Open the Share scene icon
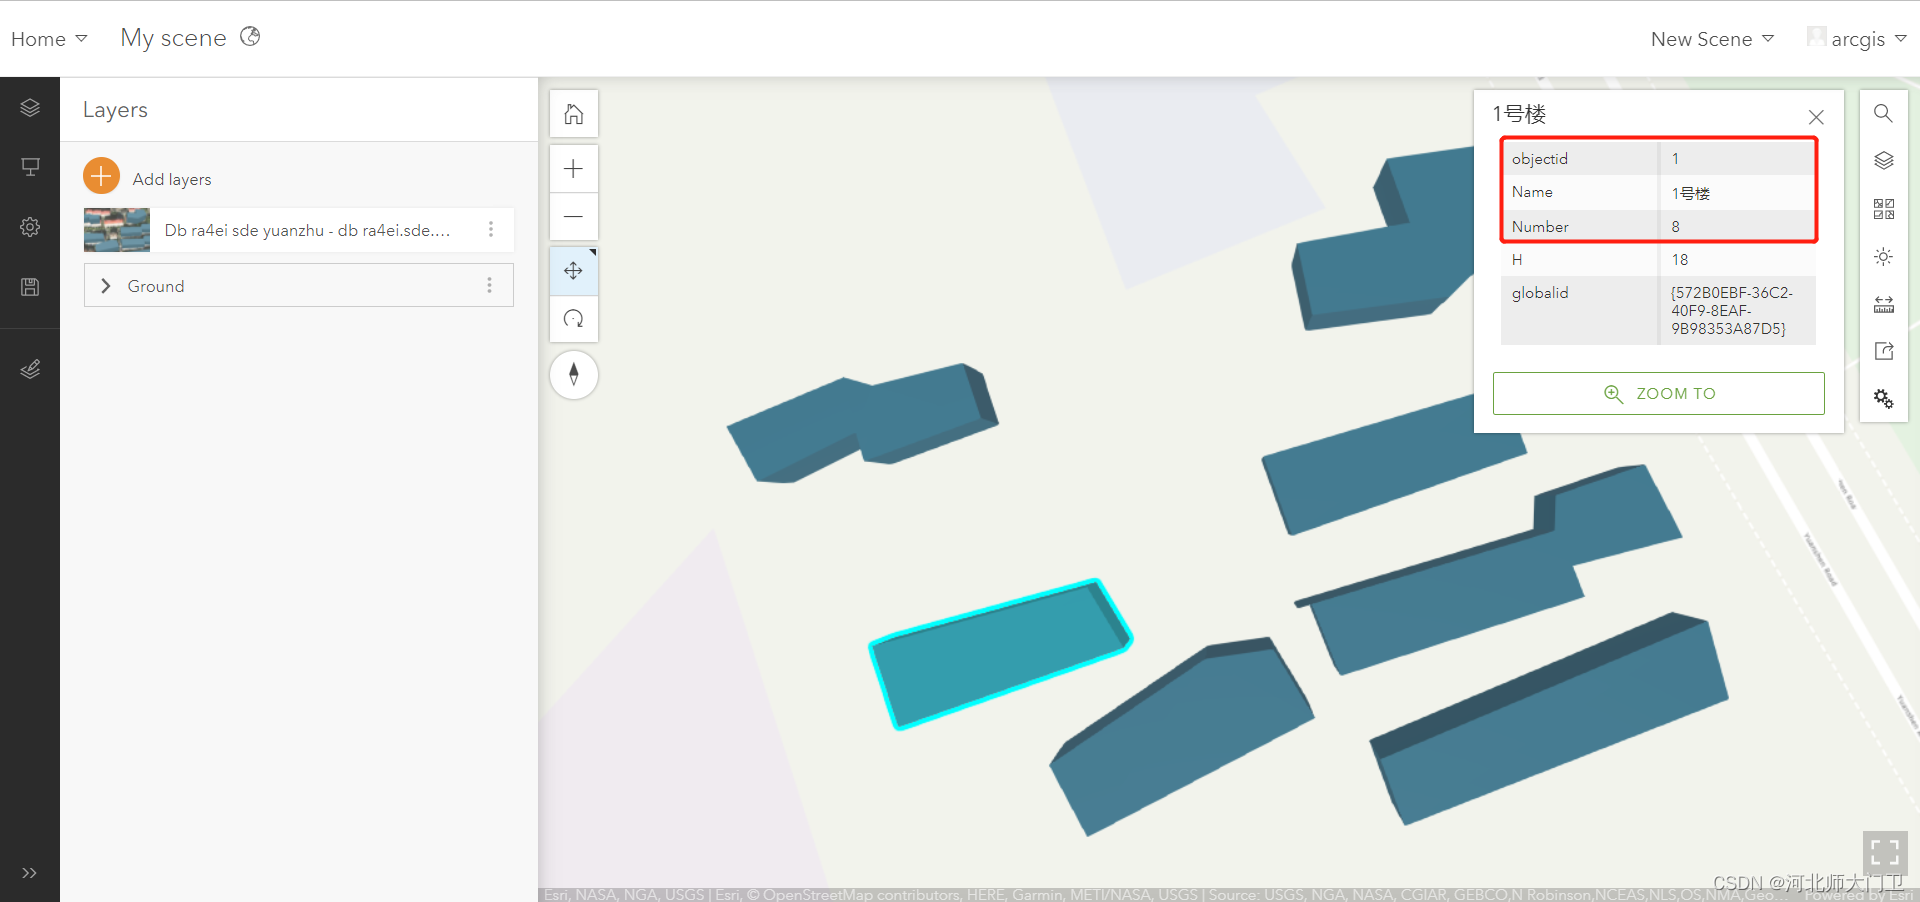The height and width of the screenshot is (902, 1920). click(1883, 351)
